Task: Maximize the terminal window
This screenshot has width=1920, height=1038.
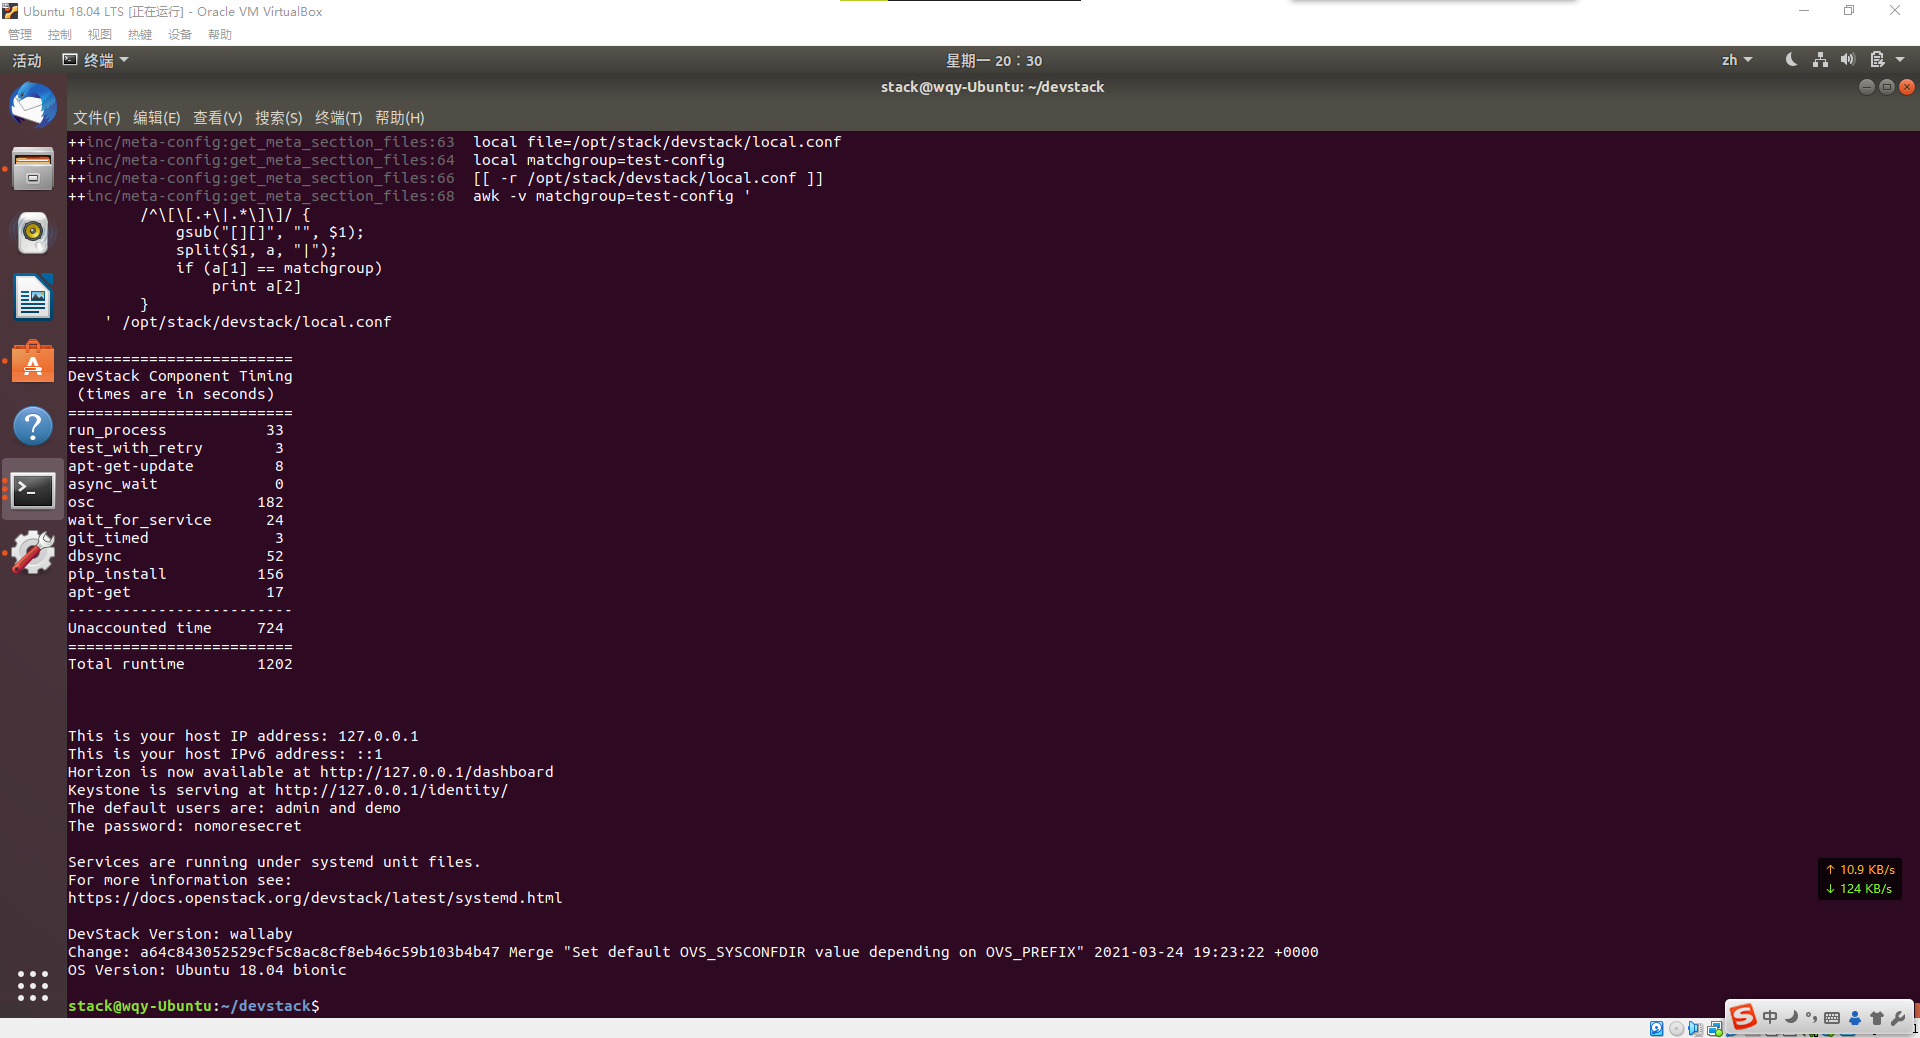Action: tap(1886, 87)
